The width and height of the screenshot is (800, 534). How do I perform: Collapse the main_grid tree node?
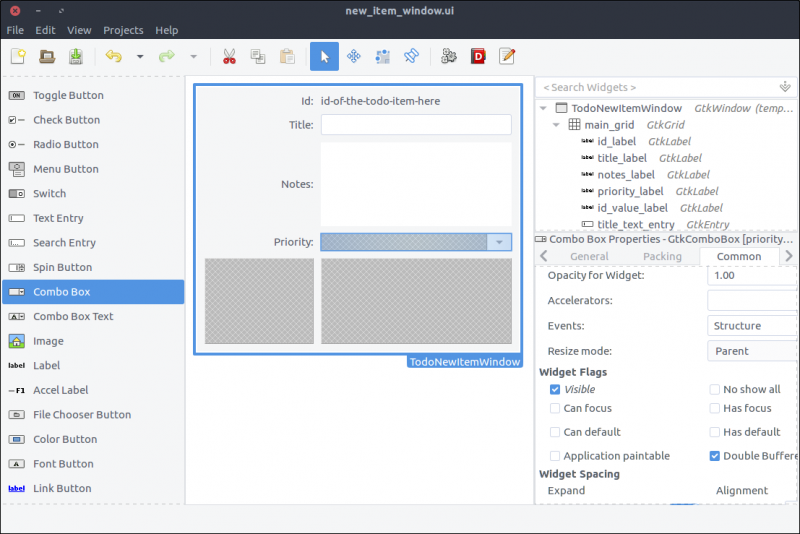(x=557, y=125)
